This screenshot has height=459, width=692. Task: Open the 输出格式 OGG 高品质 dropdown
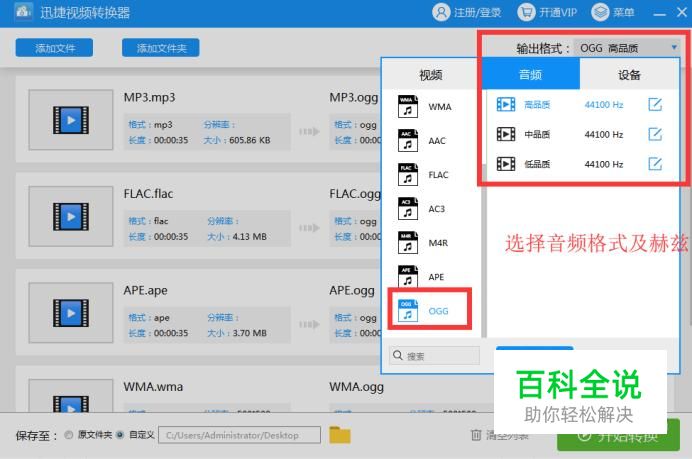point(626,48)
